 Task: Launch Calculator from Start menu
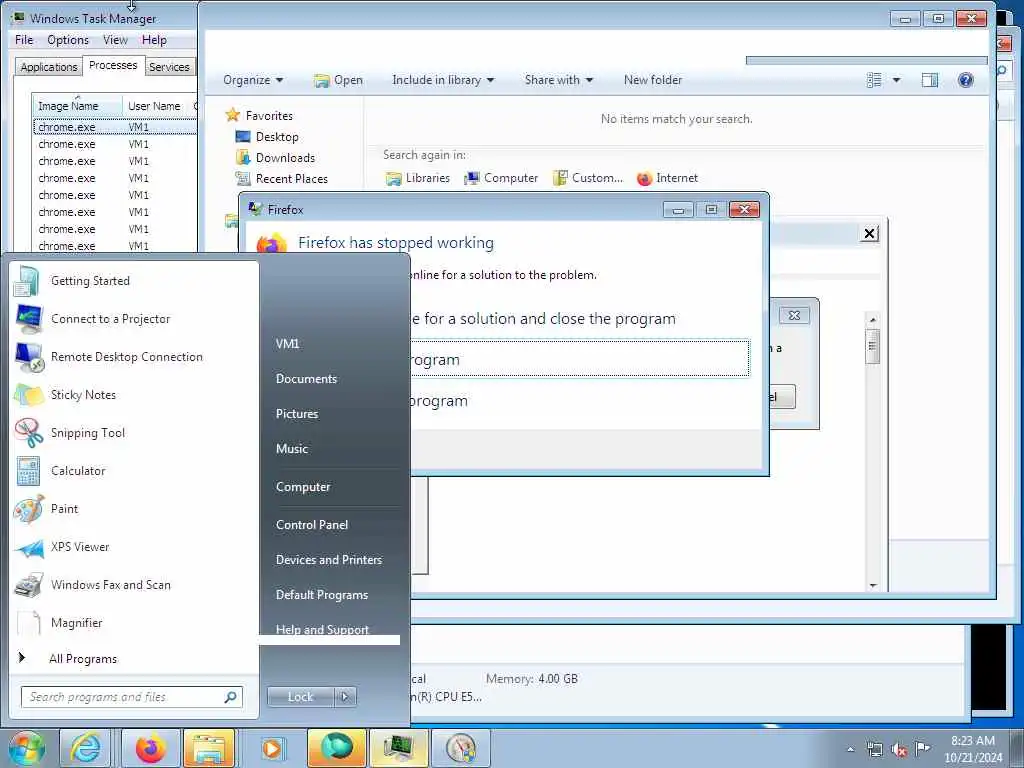tap(78, 470)
